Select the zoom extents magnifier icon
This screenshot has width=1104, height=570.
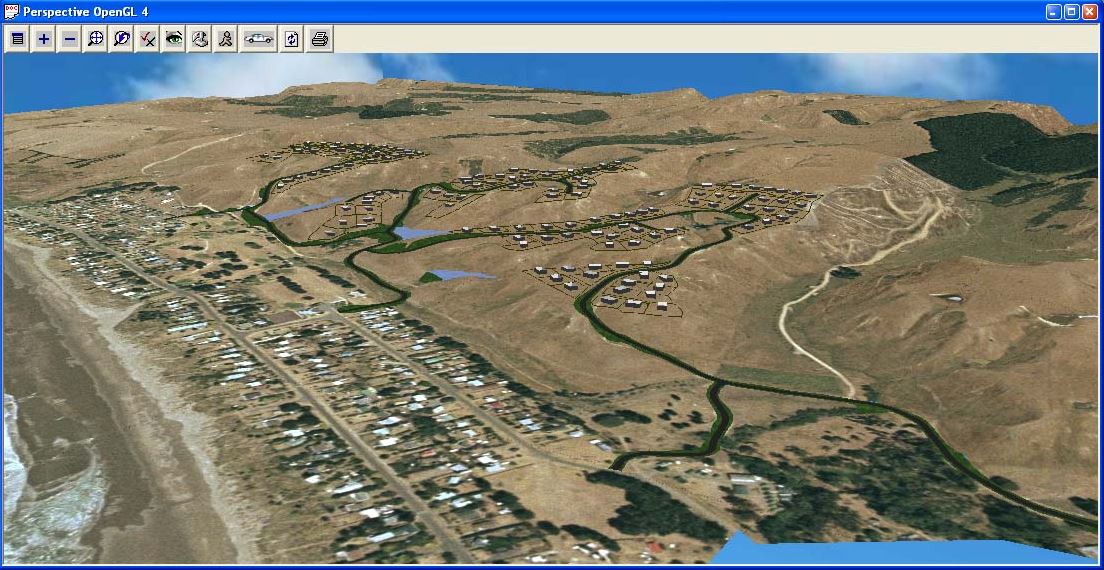tap(96, 39)
